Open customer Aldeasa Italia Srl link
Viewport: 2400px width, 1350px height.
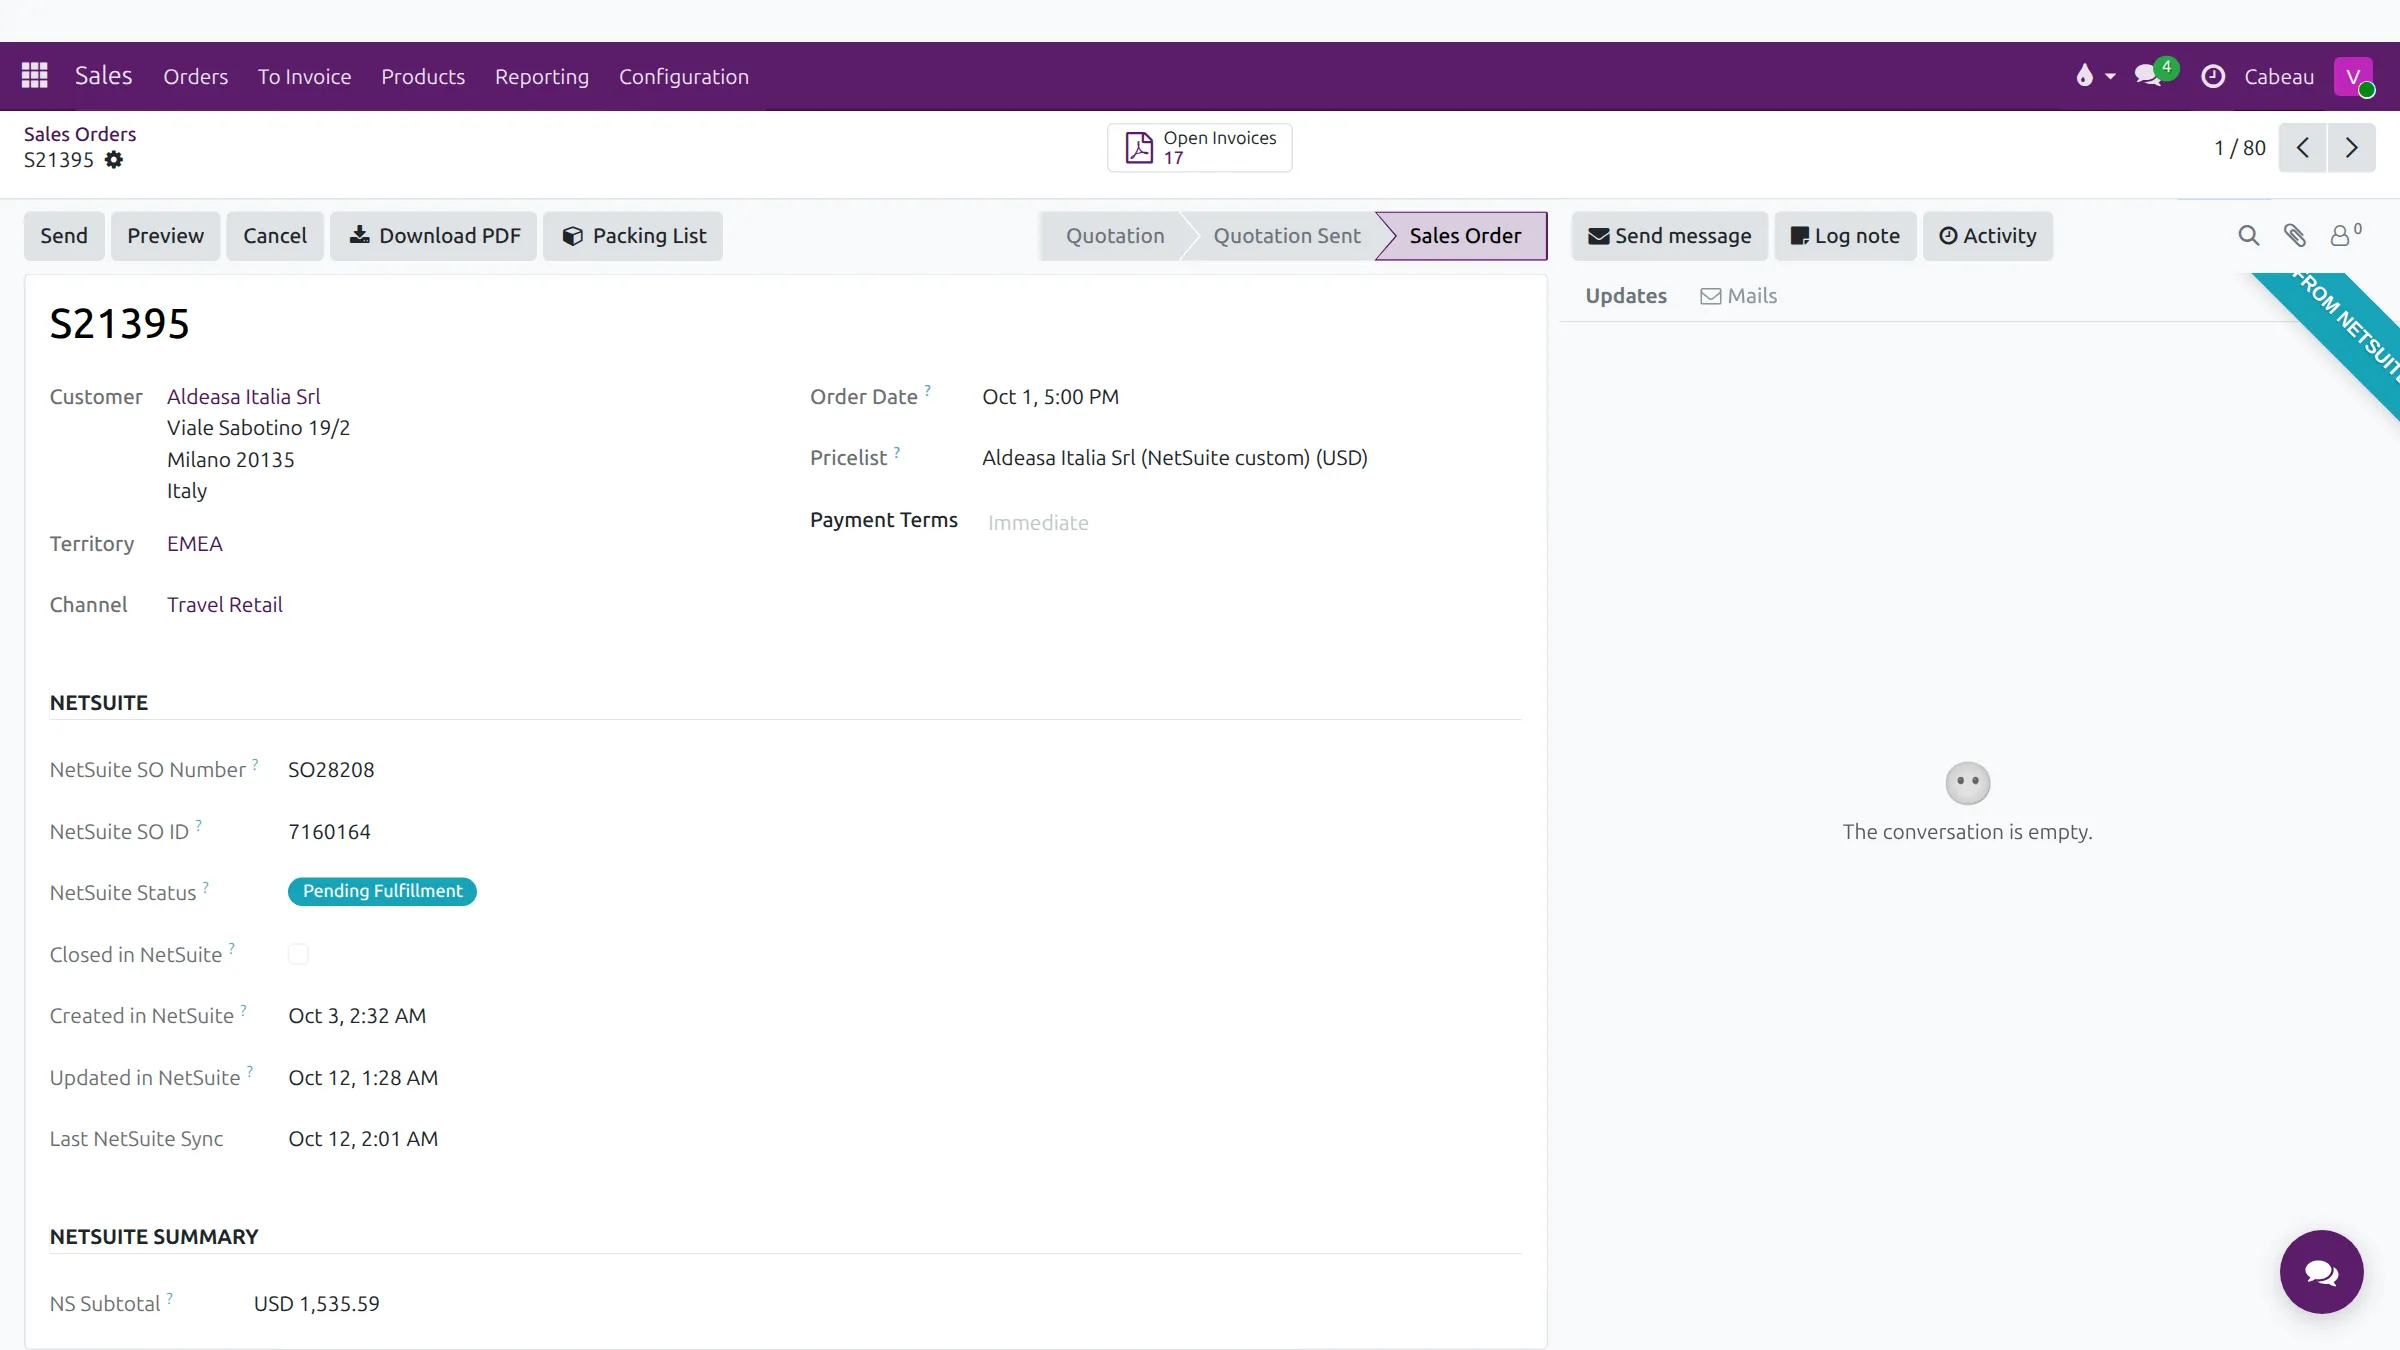pyautogui.click(x=243, y=397)
